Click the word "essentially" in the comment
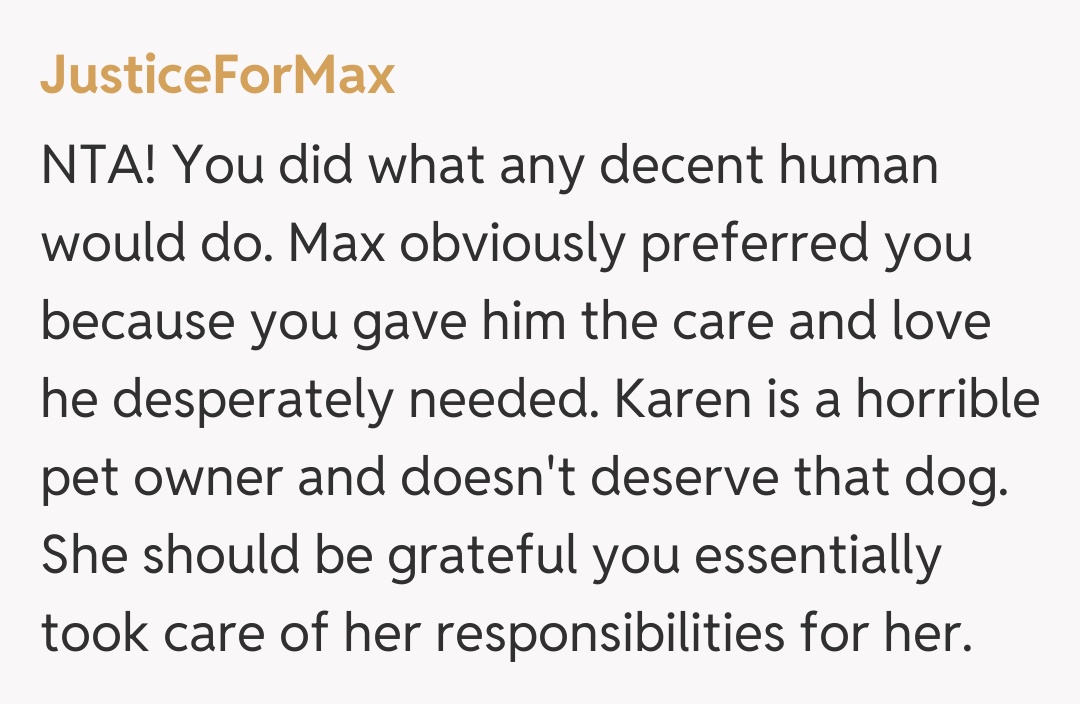Viewport: 1080px width, 704px height. 818,556
